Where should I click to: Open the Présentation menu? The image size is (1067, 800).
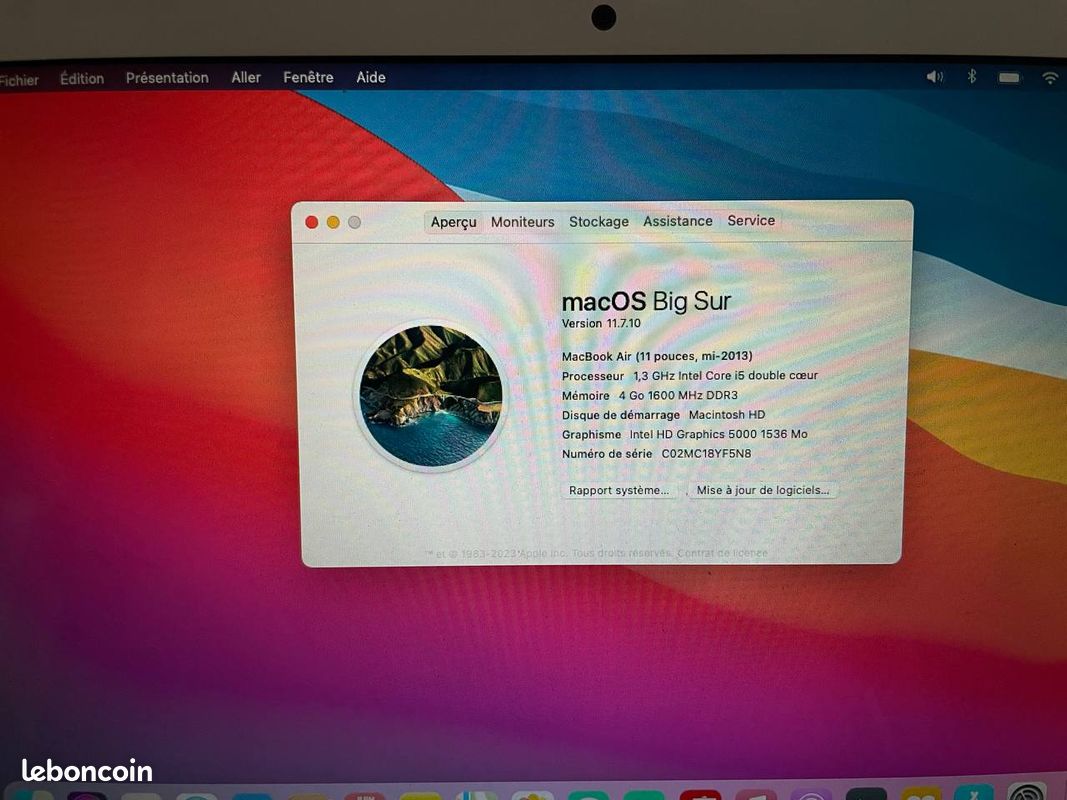167,78
